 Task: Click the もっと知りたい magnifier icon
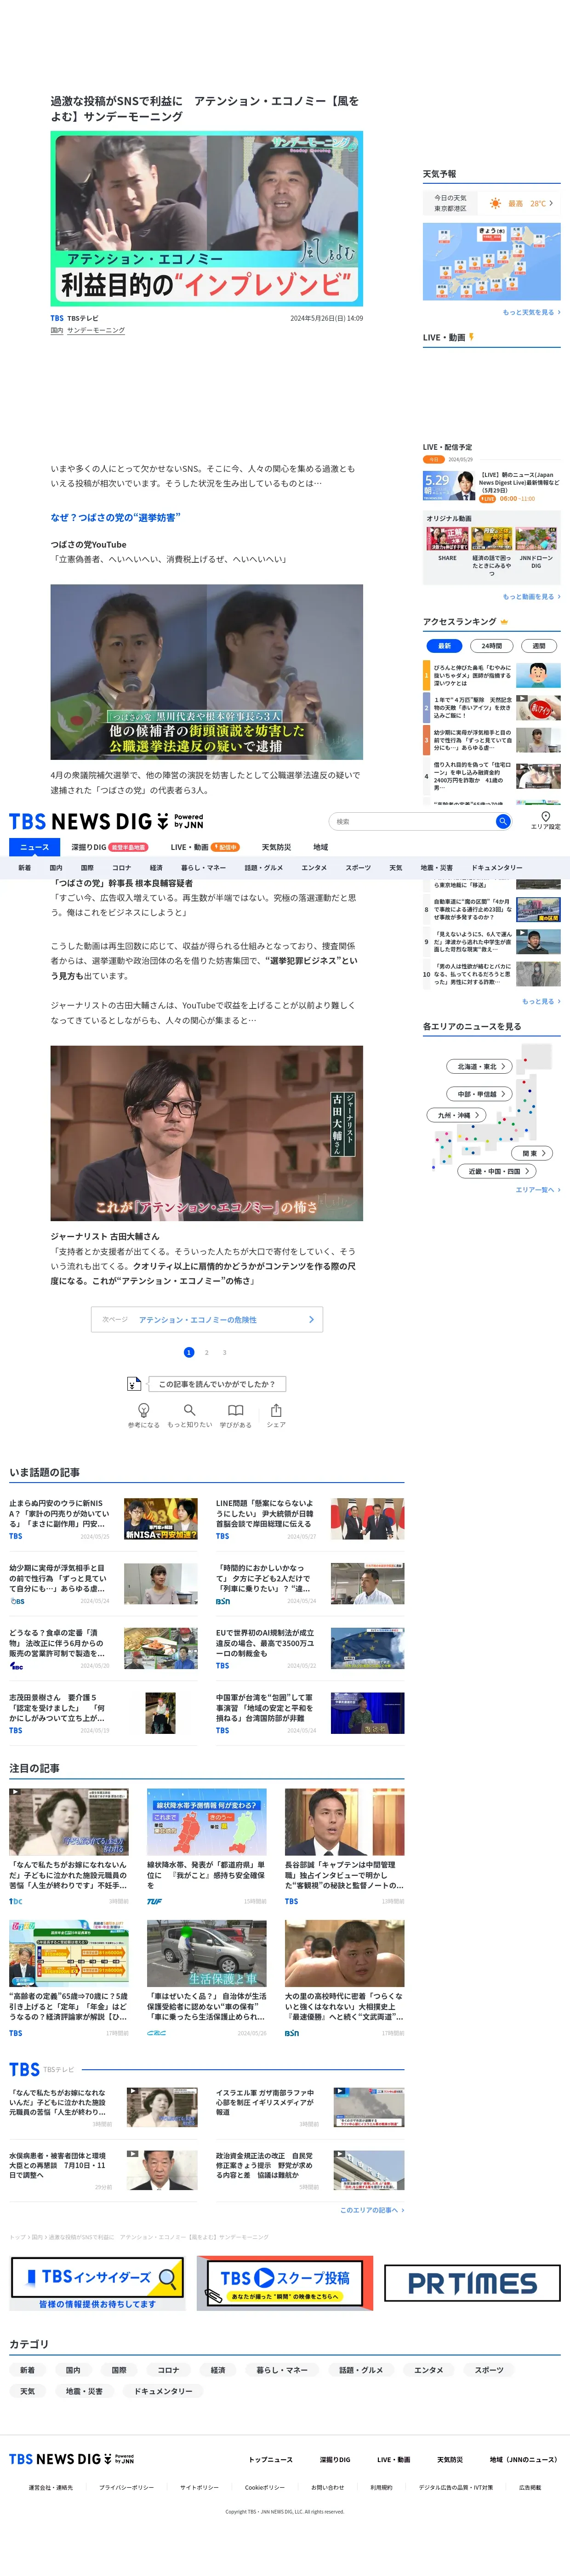189,1410
